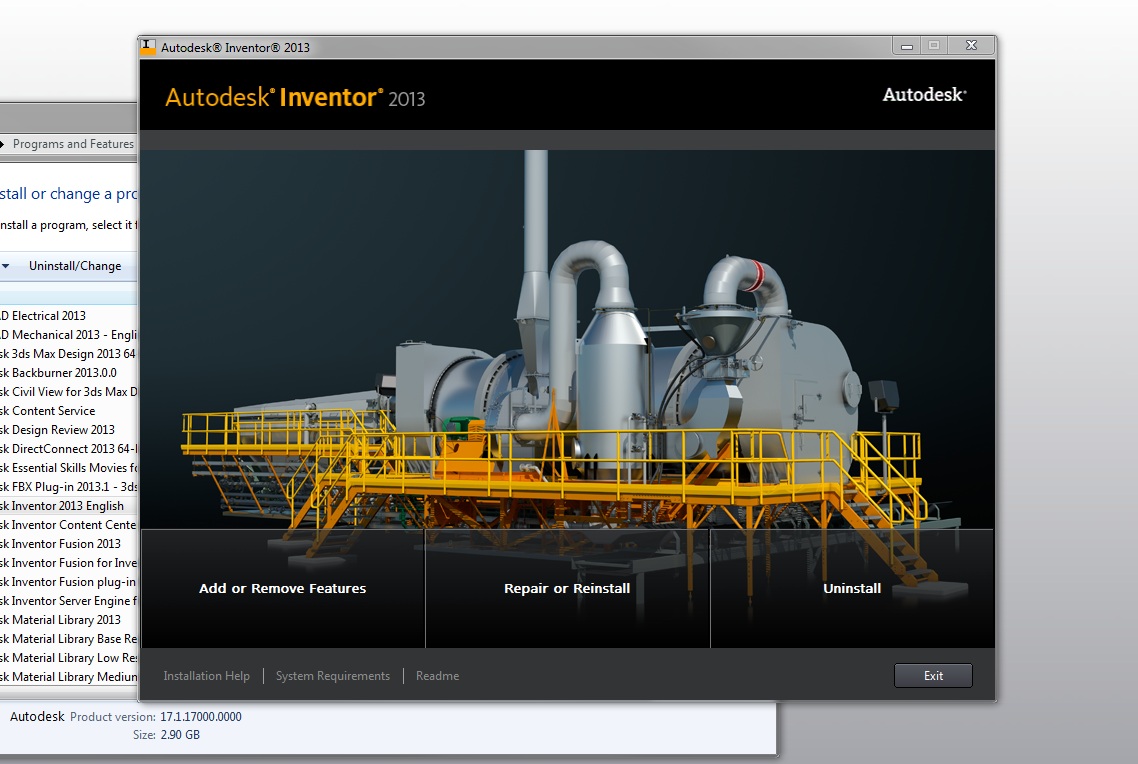Click the size value '2.90 GB'
Screen dimensions: 1138x764
[x=180, y=735]
